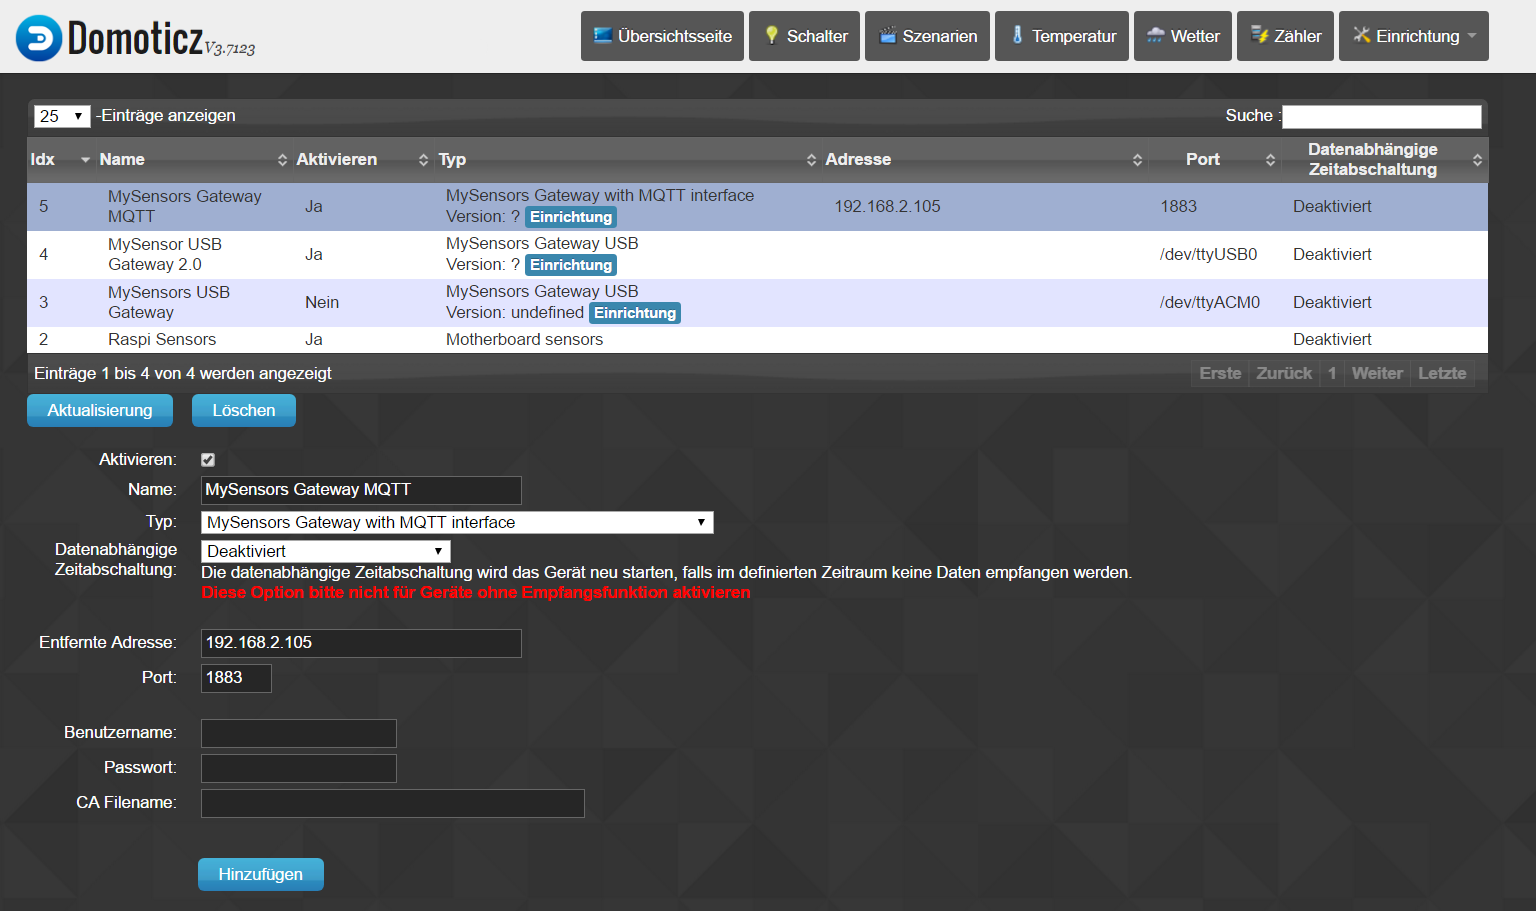
Task: Click the Schalter light bulb icon
Action: [772, 36]
